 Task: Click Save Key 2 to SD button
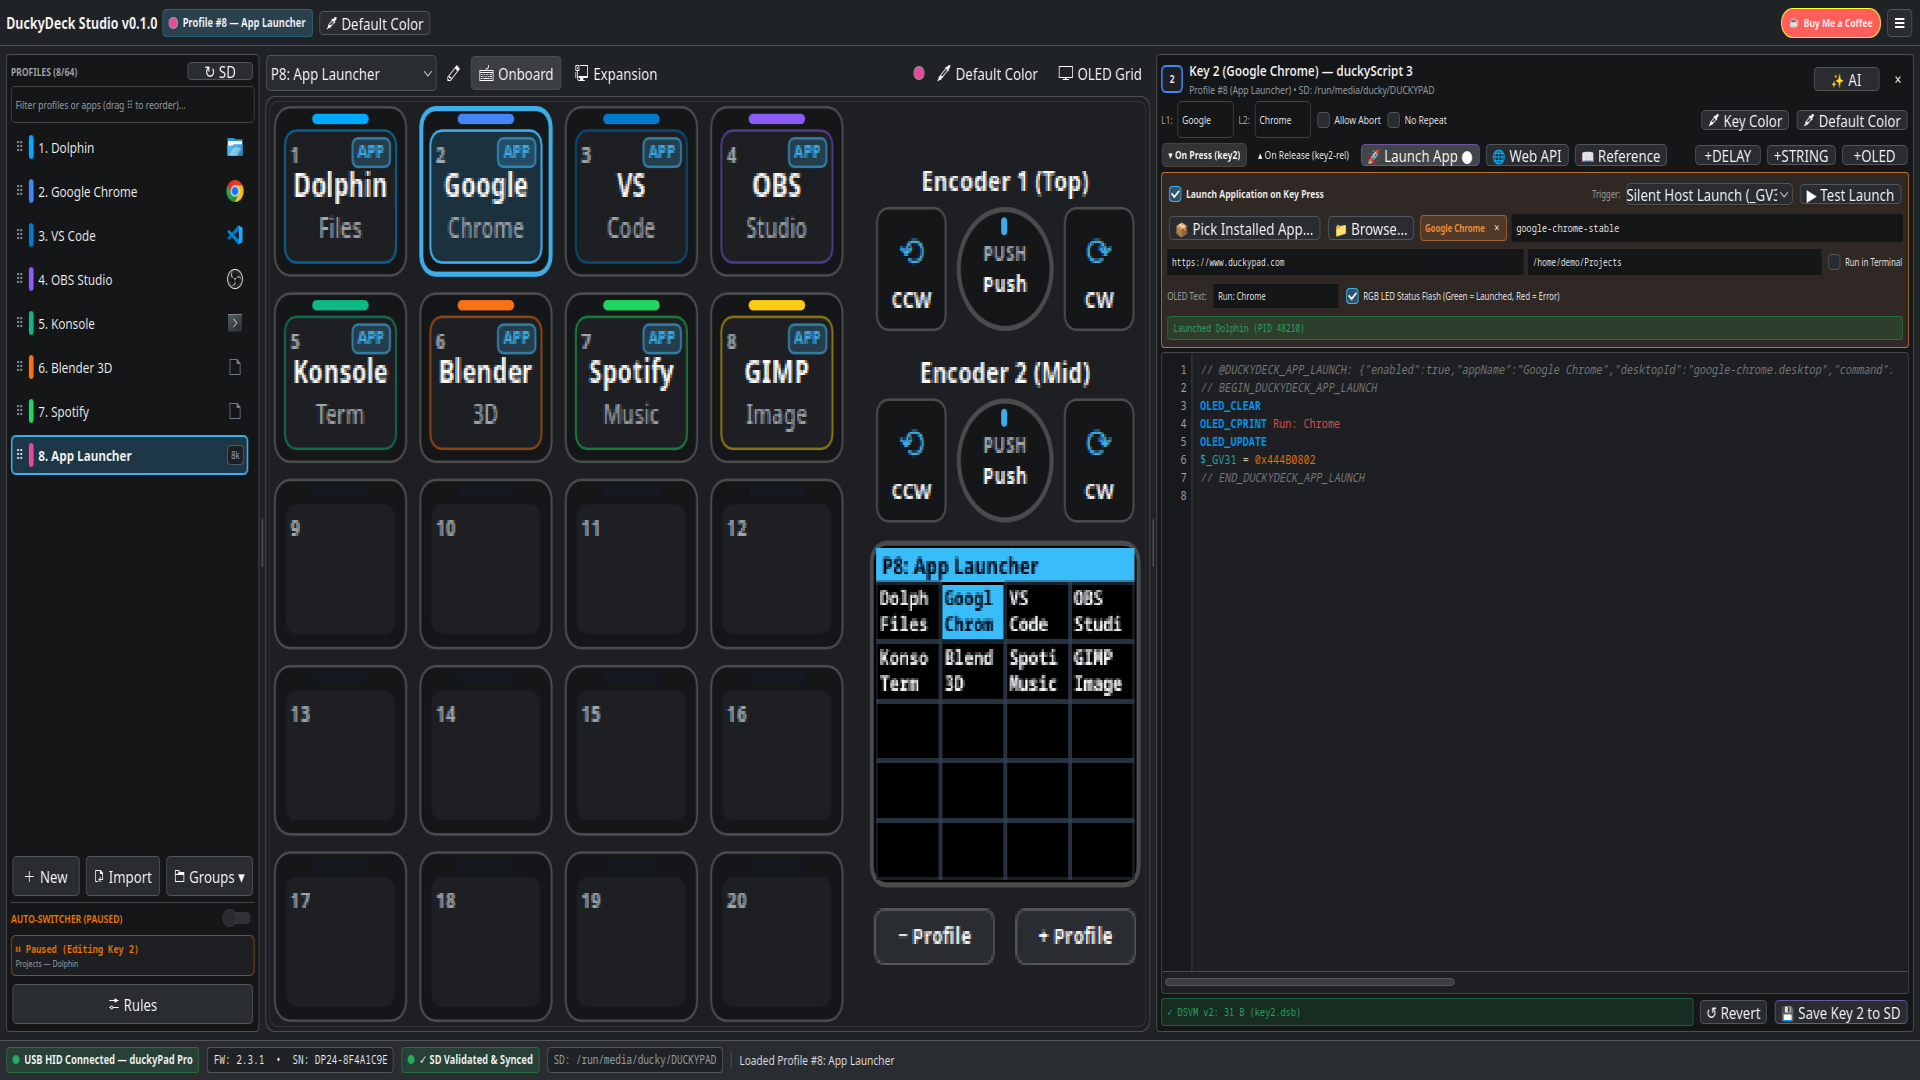click(1841, 1013)
